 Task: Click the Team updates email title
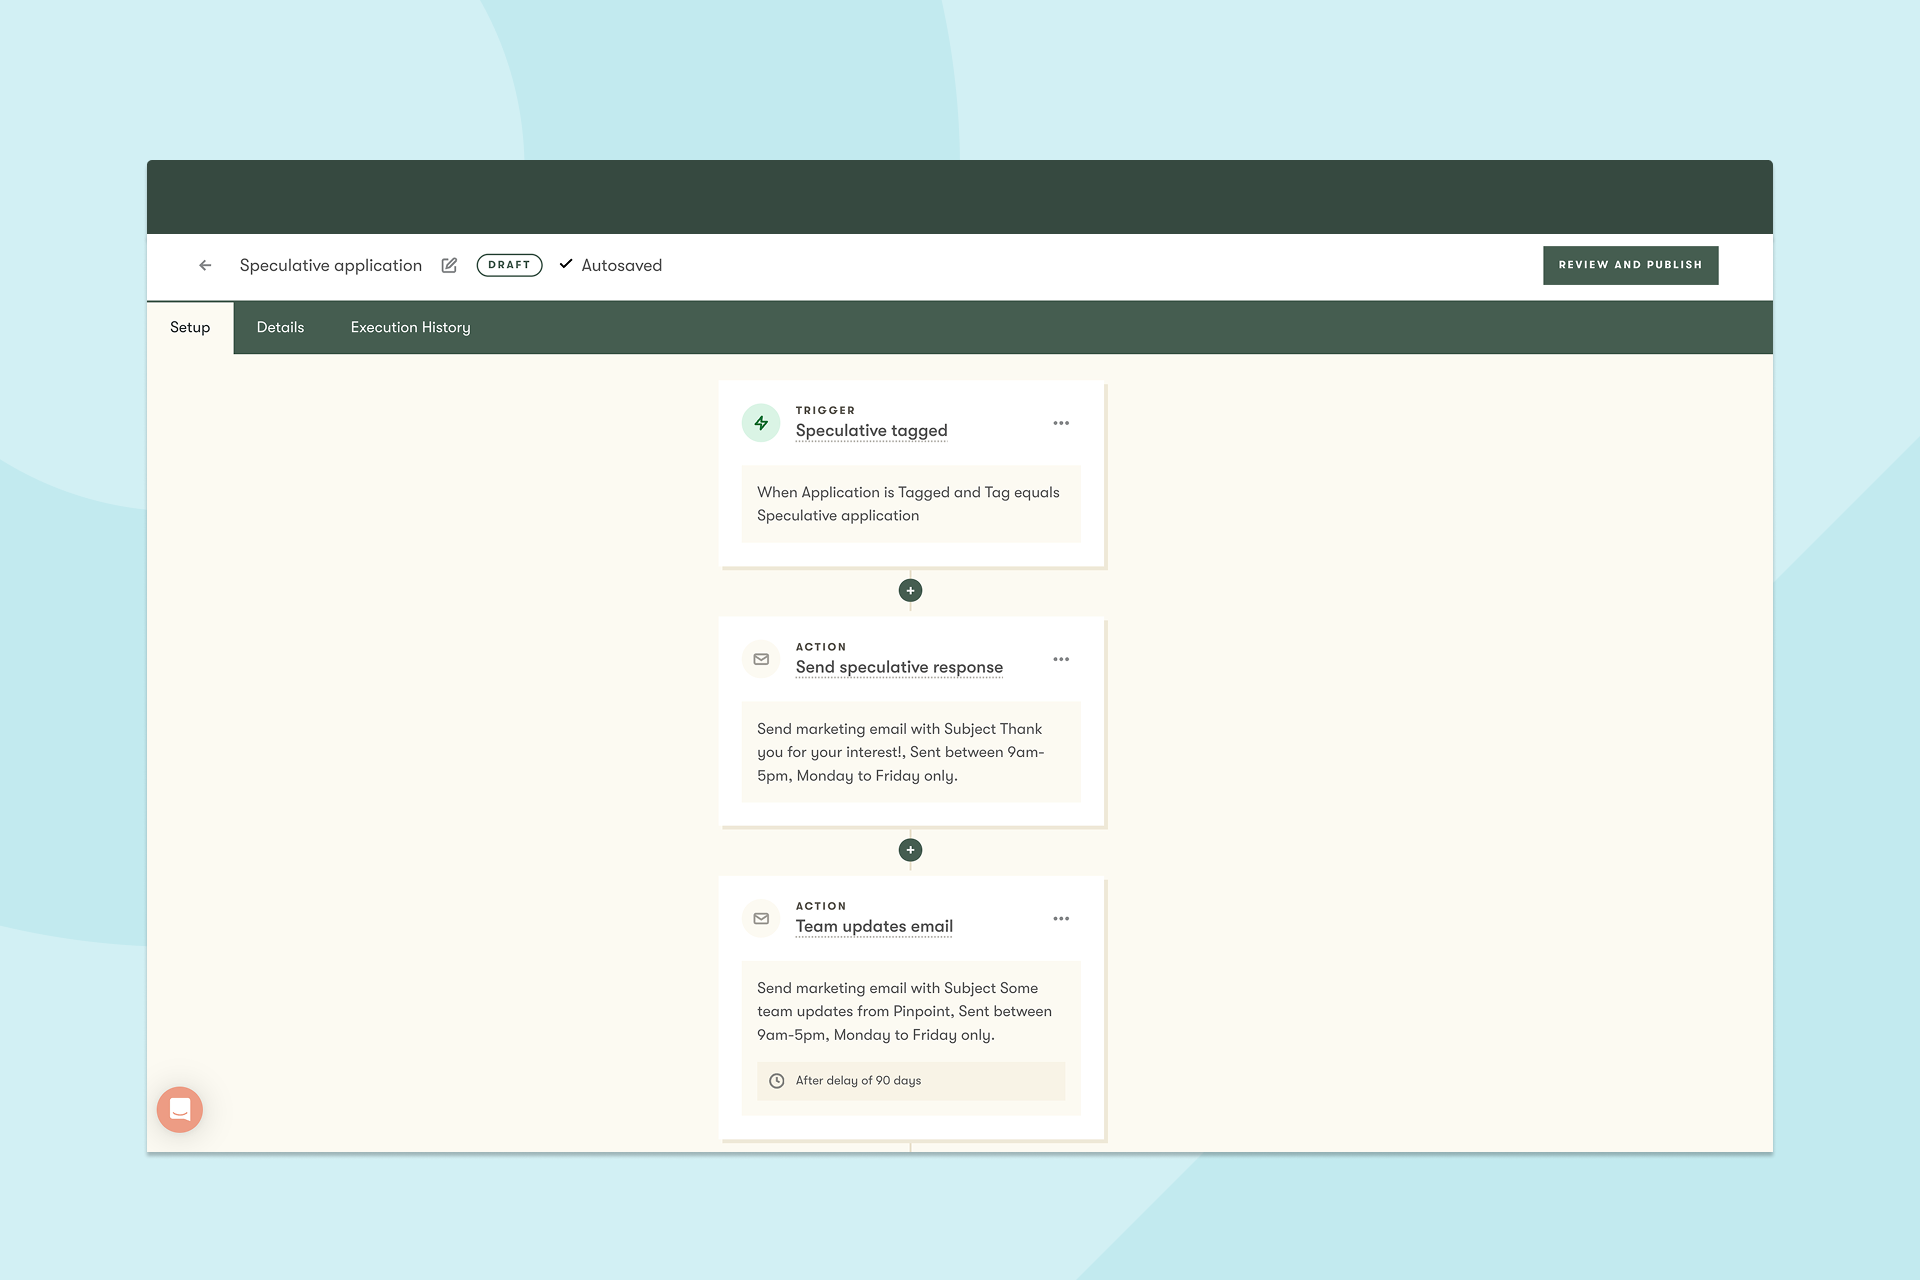pyautogui.click(x=874, y=927)
